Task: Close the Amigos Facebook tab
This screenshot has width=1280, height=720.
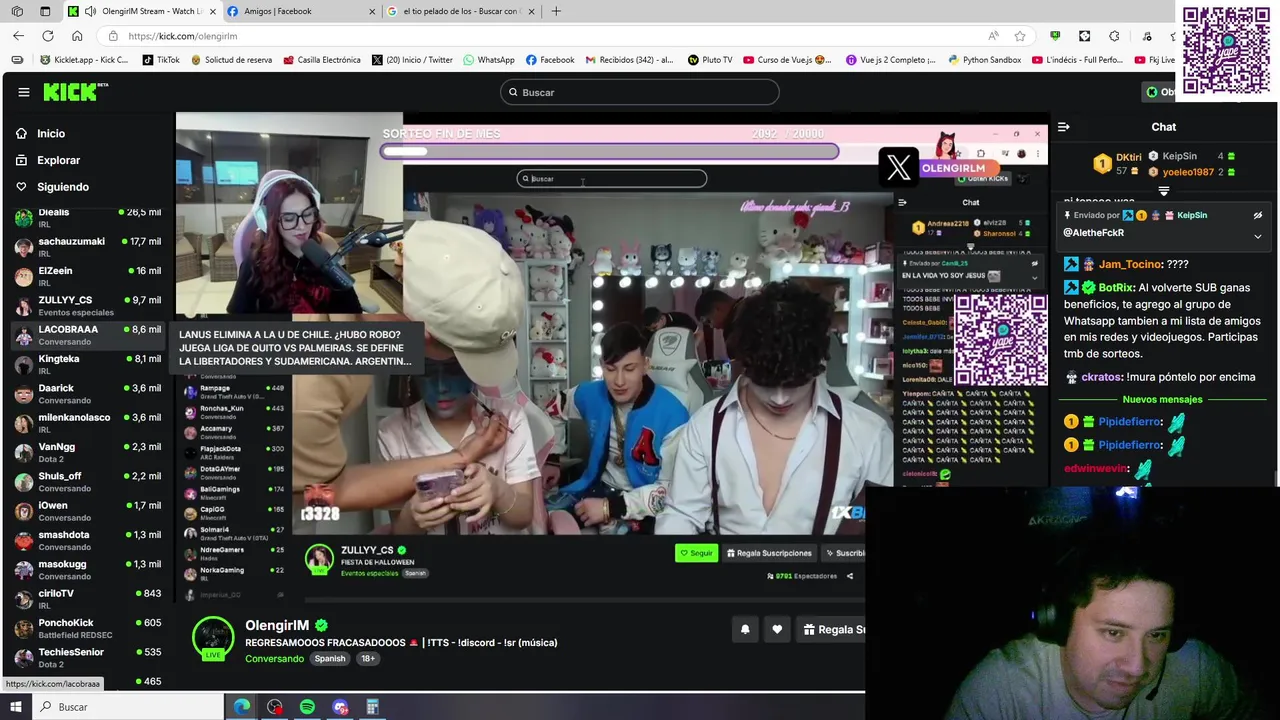Action: (372, 11)
